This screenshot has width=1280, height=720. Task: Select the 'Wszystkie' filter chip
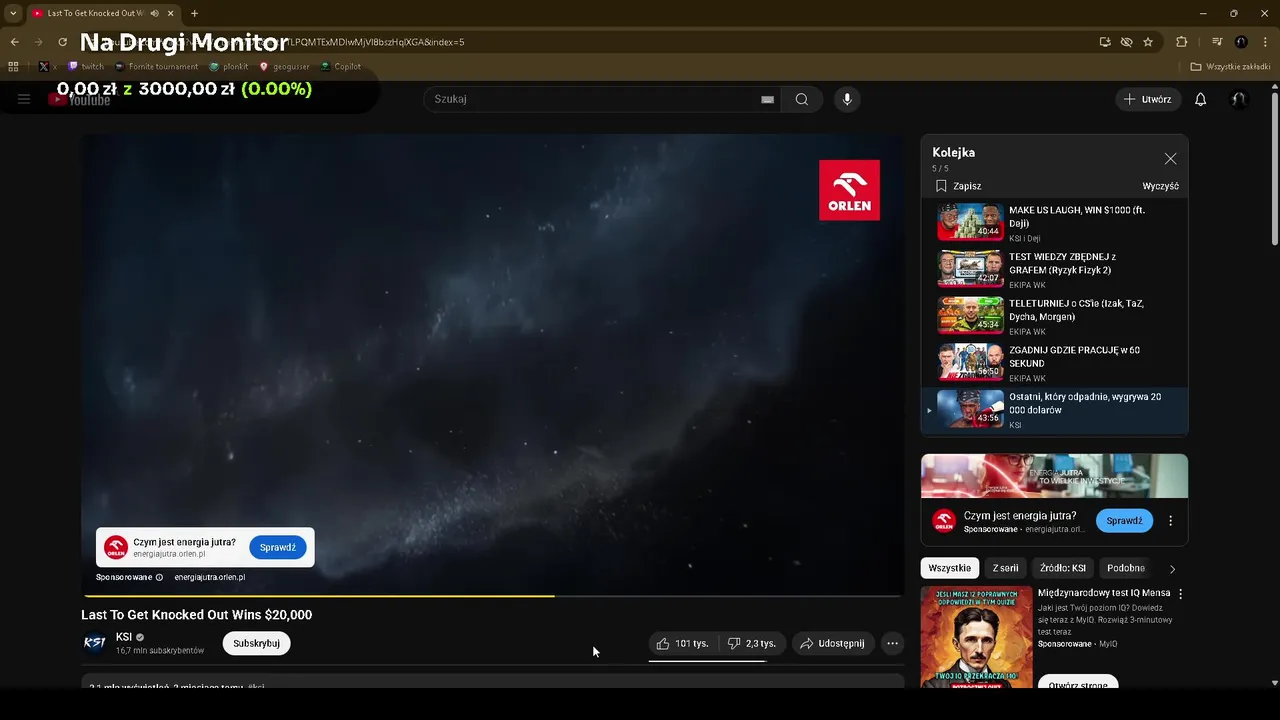pyautogui.click(x=949, y=568)
